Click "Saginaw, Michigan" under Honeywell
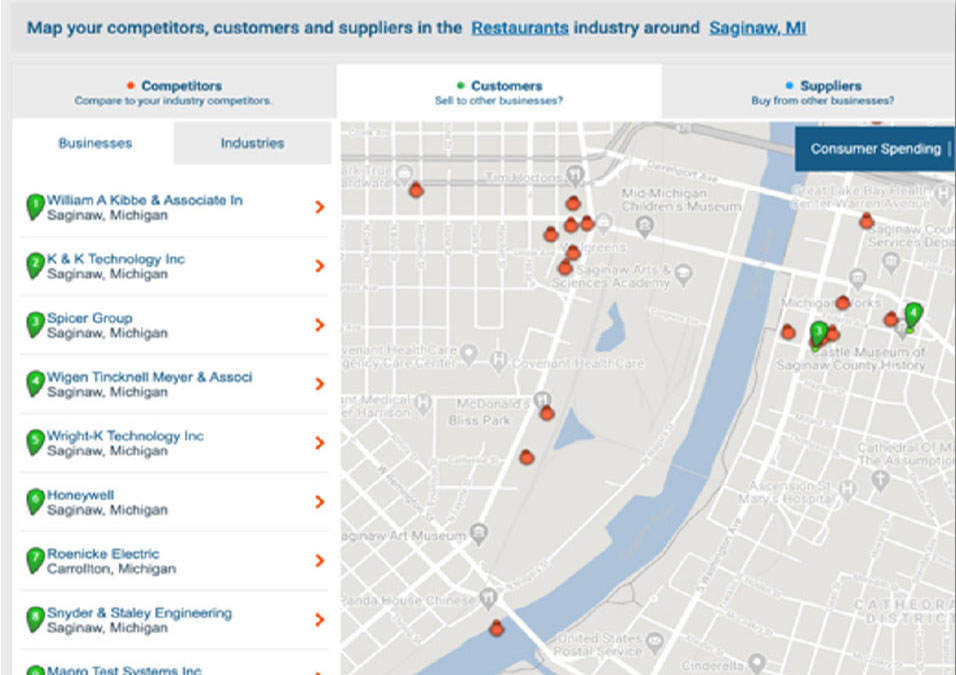 107,510
